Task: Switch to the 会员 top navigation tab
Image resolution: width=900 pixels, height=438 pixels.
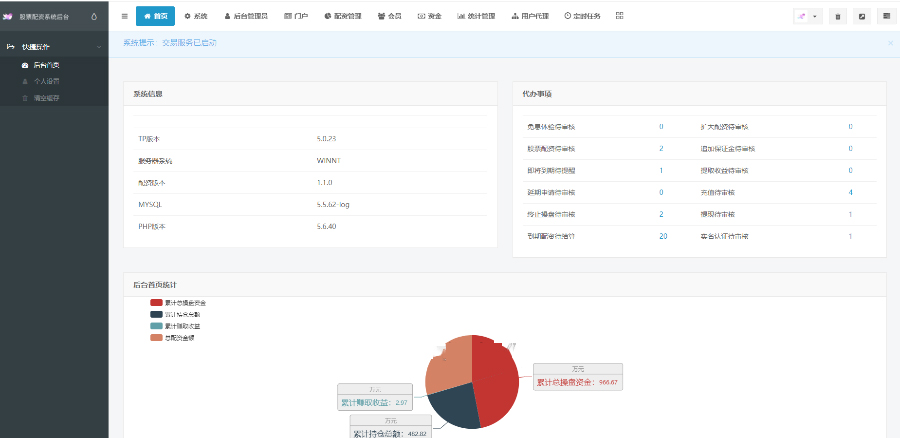Action: 389,16
